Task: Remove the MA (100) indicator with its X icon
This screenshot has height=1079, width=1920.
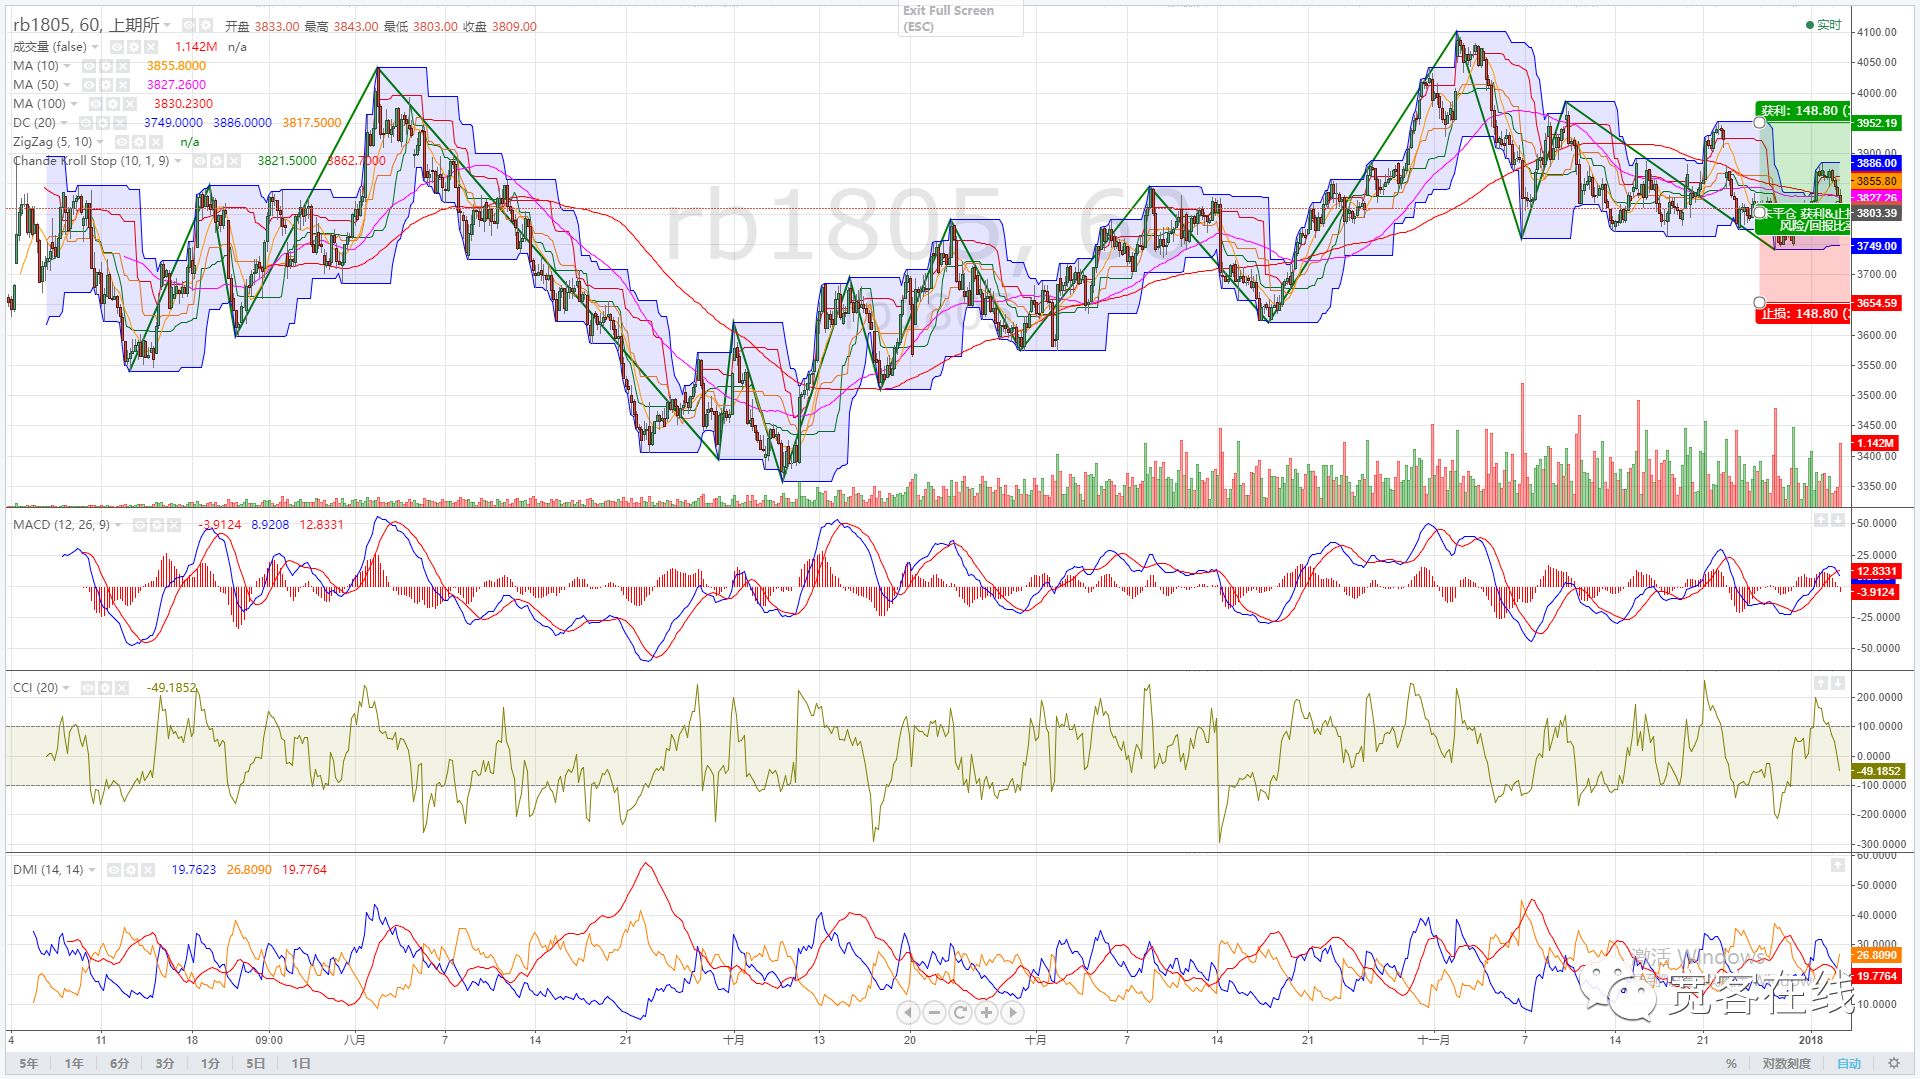Action: click(129, 104)
